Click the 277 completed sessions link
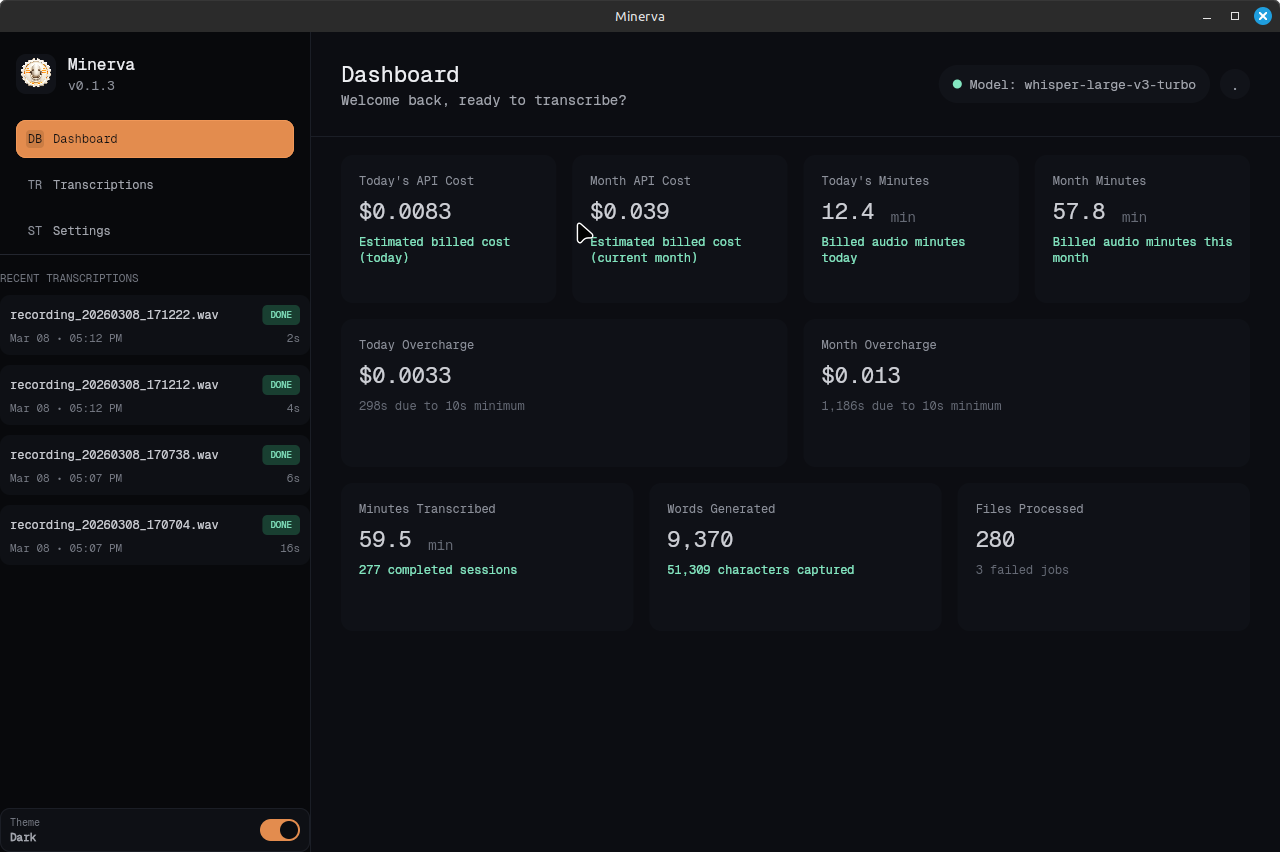 [x=438, y=569]
